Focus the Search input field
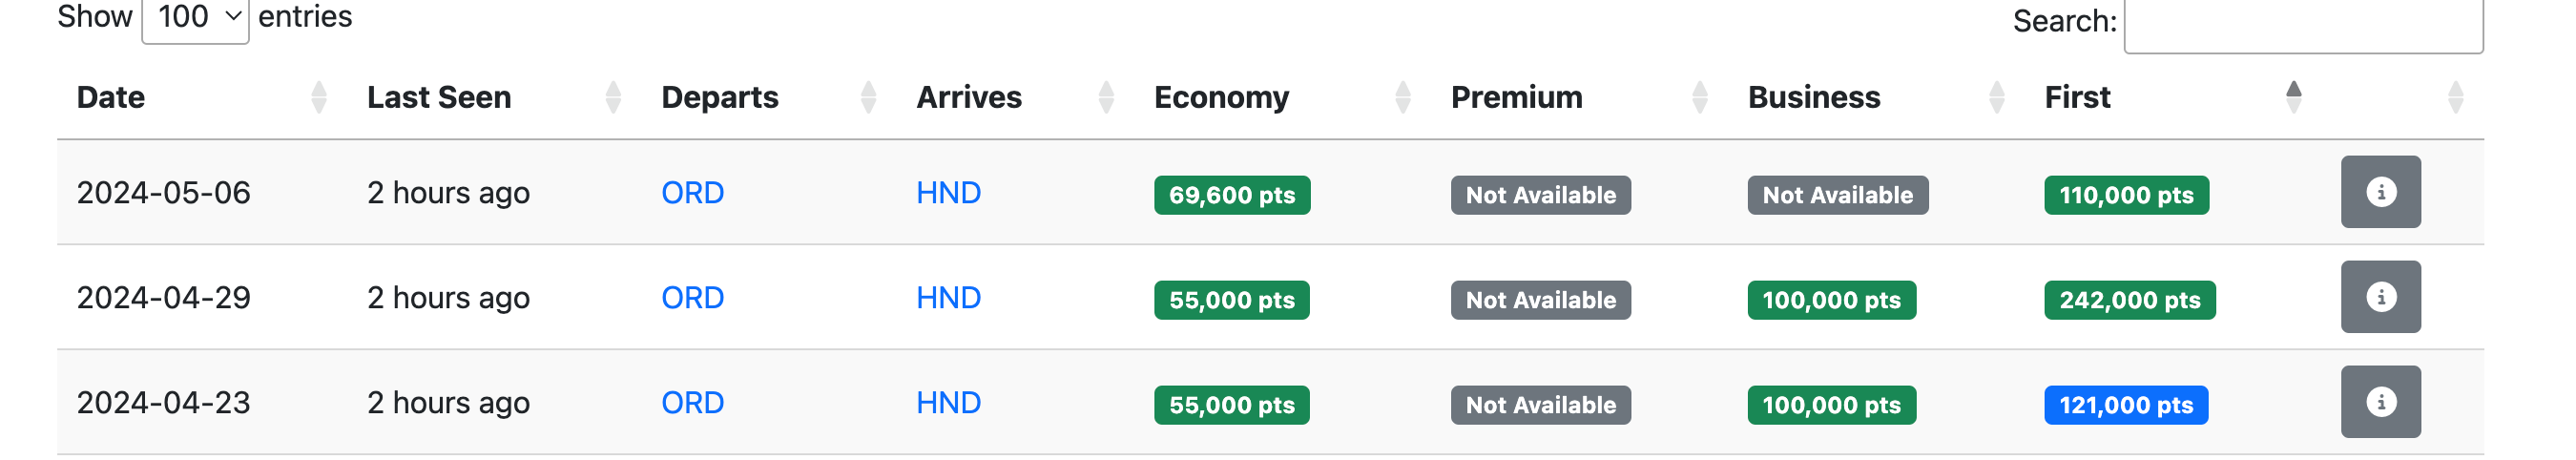The width and height of the screenshot is (2576, 460). (2302, 22)
